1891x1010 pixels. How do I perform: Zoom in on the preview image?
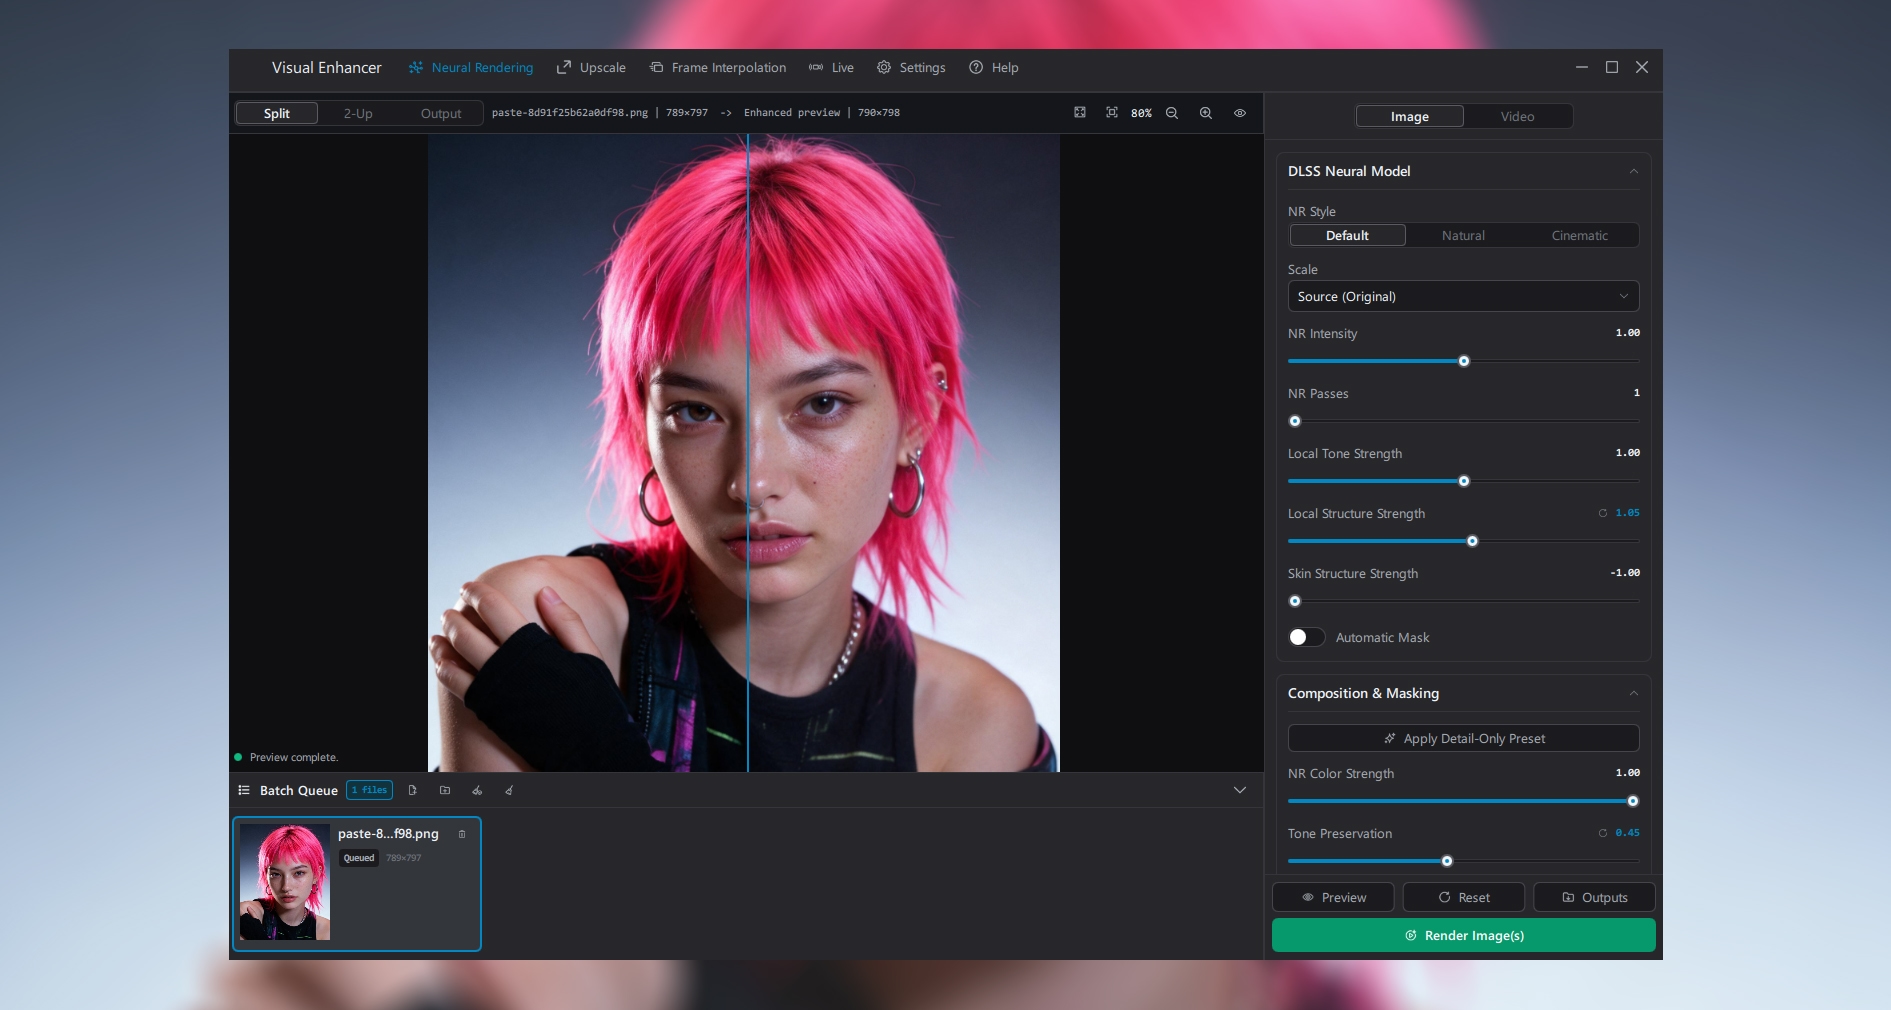[x=1206, y=113]
